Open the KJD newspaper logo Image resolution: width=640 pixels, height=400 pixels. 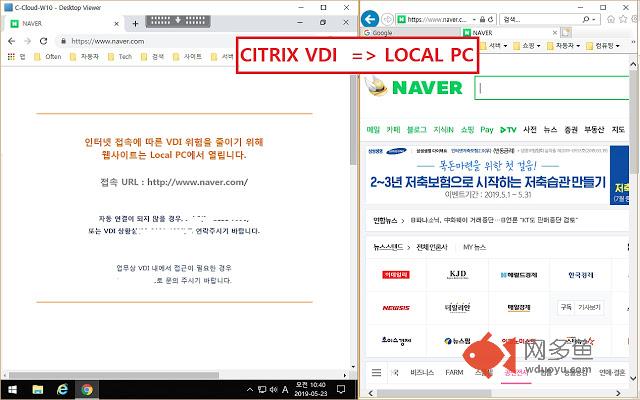(x=458, y=275)
